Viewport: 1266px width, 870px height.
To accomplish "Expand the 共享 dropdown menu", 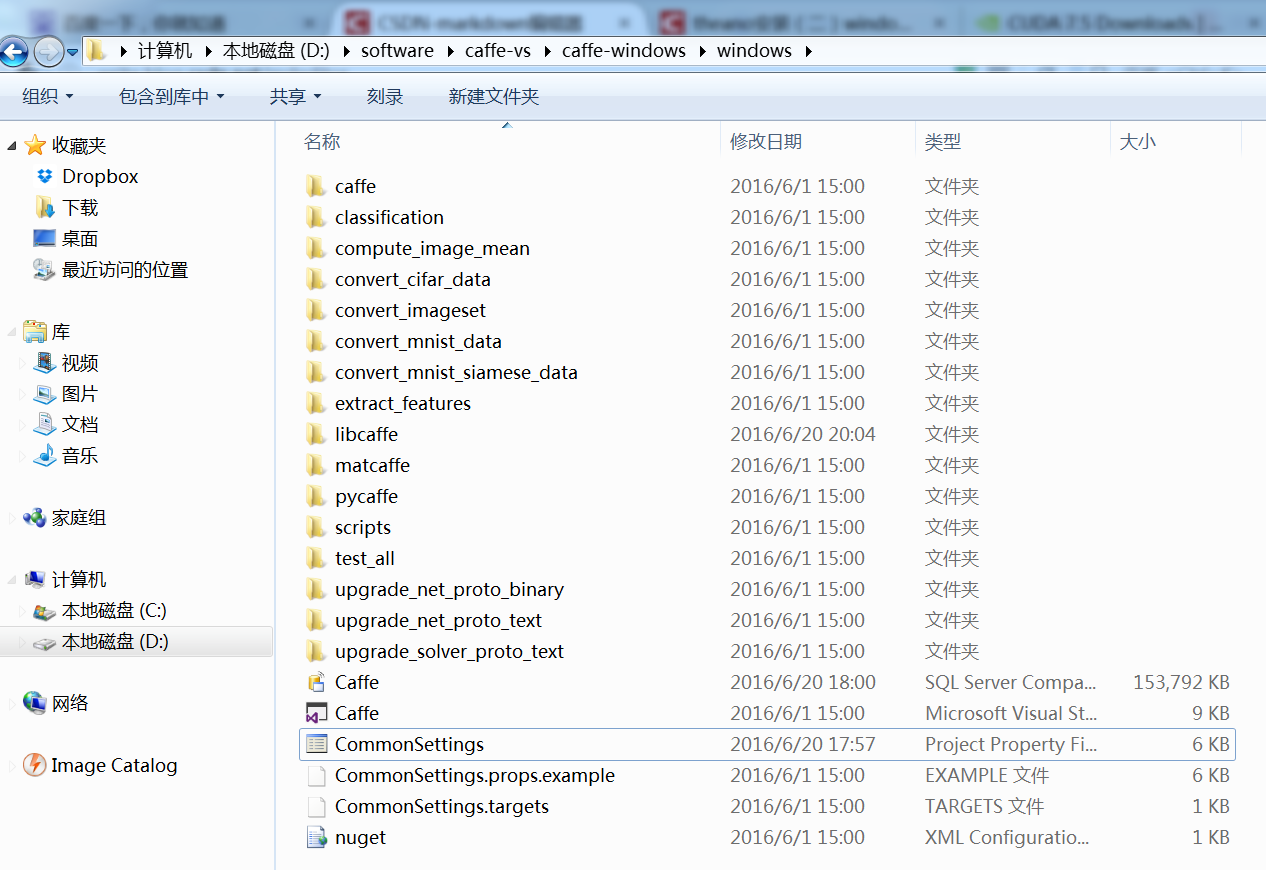I will click(295, 96).
